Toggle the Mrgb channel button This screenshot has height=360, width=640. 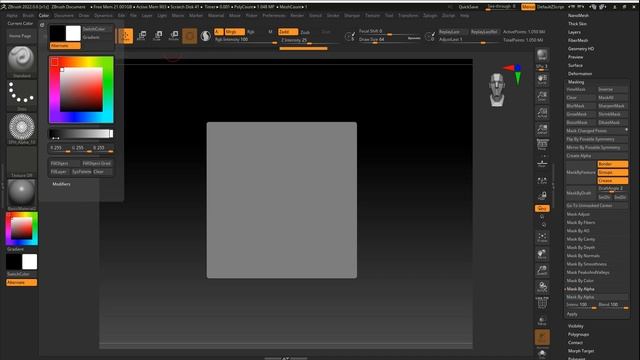pyautogui.click(x=235, y=32)
